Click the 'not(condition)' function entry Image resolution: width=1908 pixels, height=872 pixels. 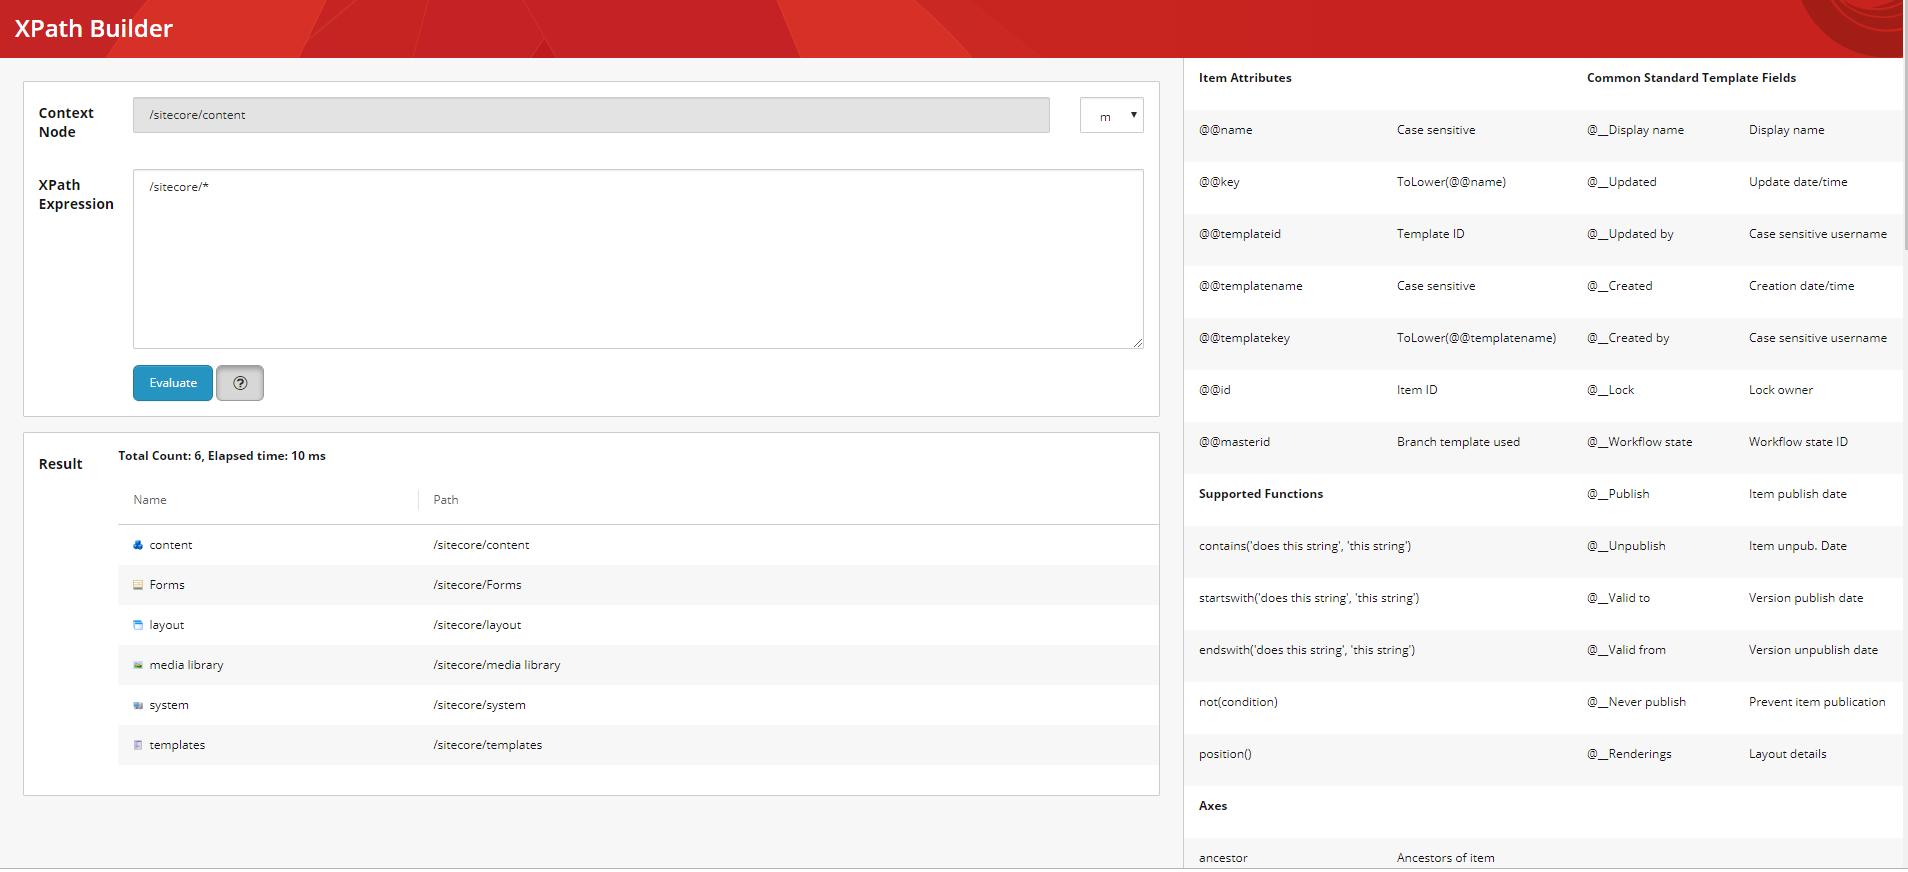[x=1238, y=702]
